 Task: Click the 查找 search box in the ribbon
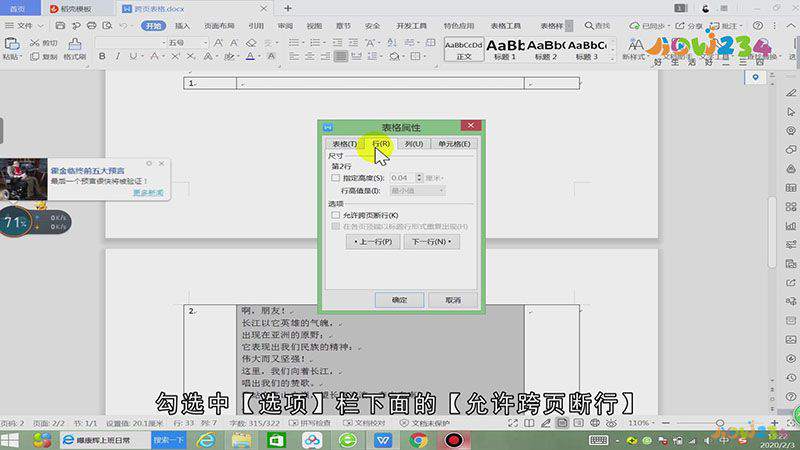(x=597, y=26)
